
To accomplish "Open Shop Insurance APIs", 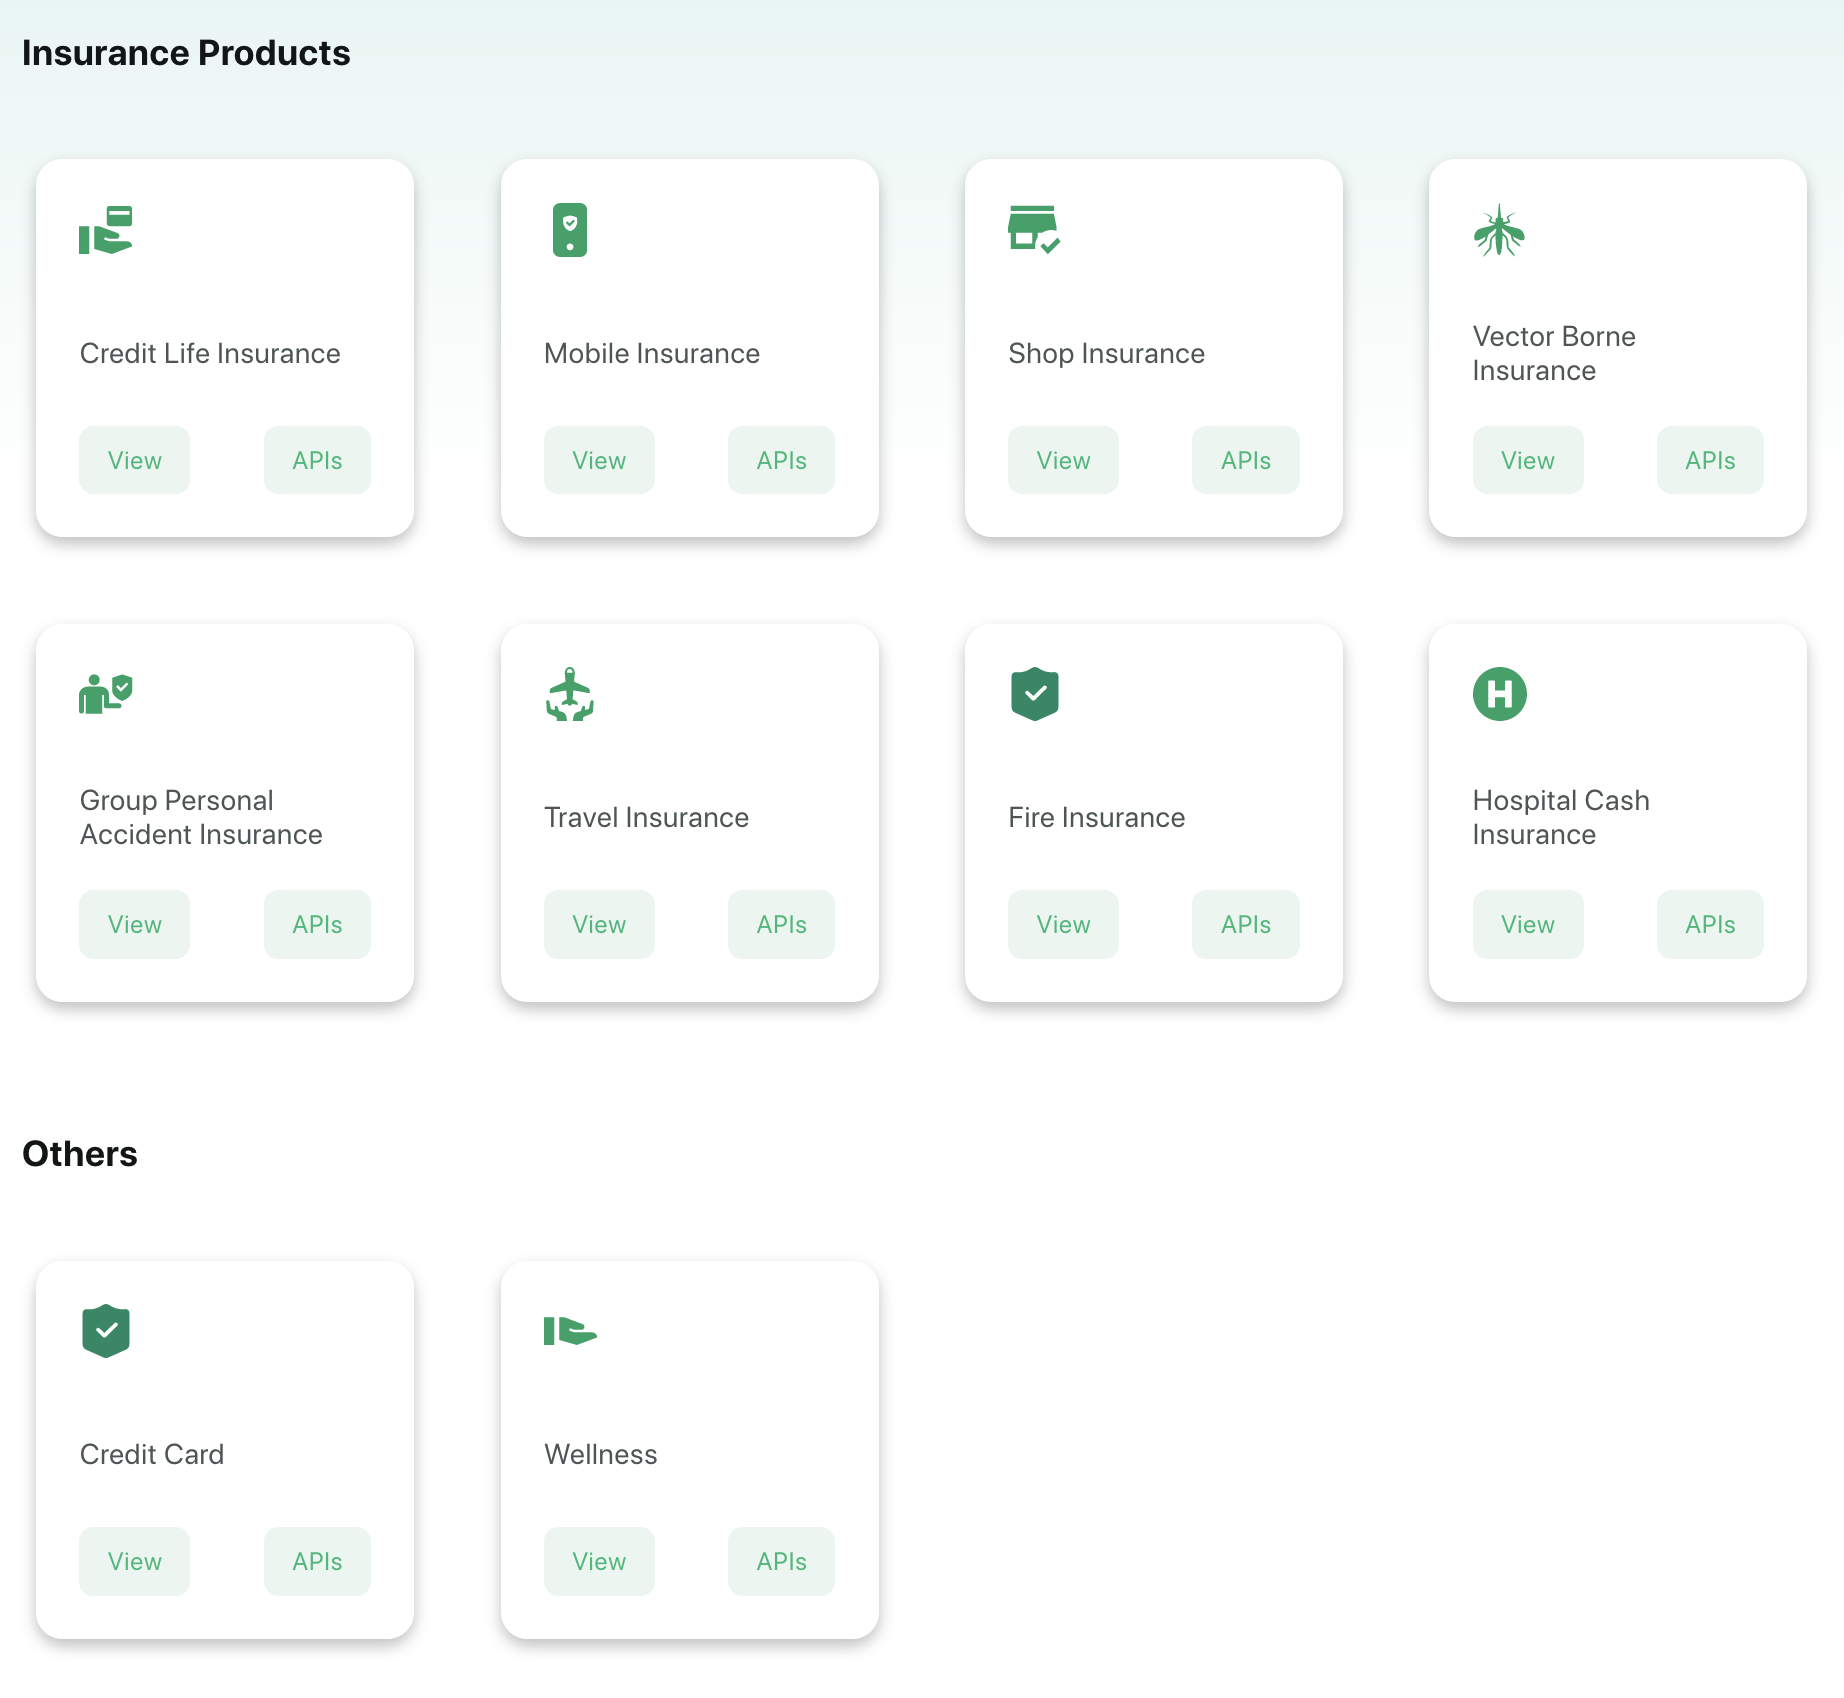I will (x=1246, y=460).
